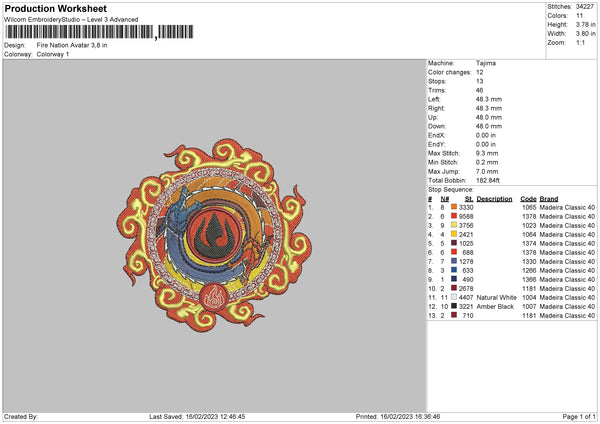Click stitch count 3756

click(x=466, y=225)
